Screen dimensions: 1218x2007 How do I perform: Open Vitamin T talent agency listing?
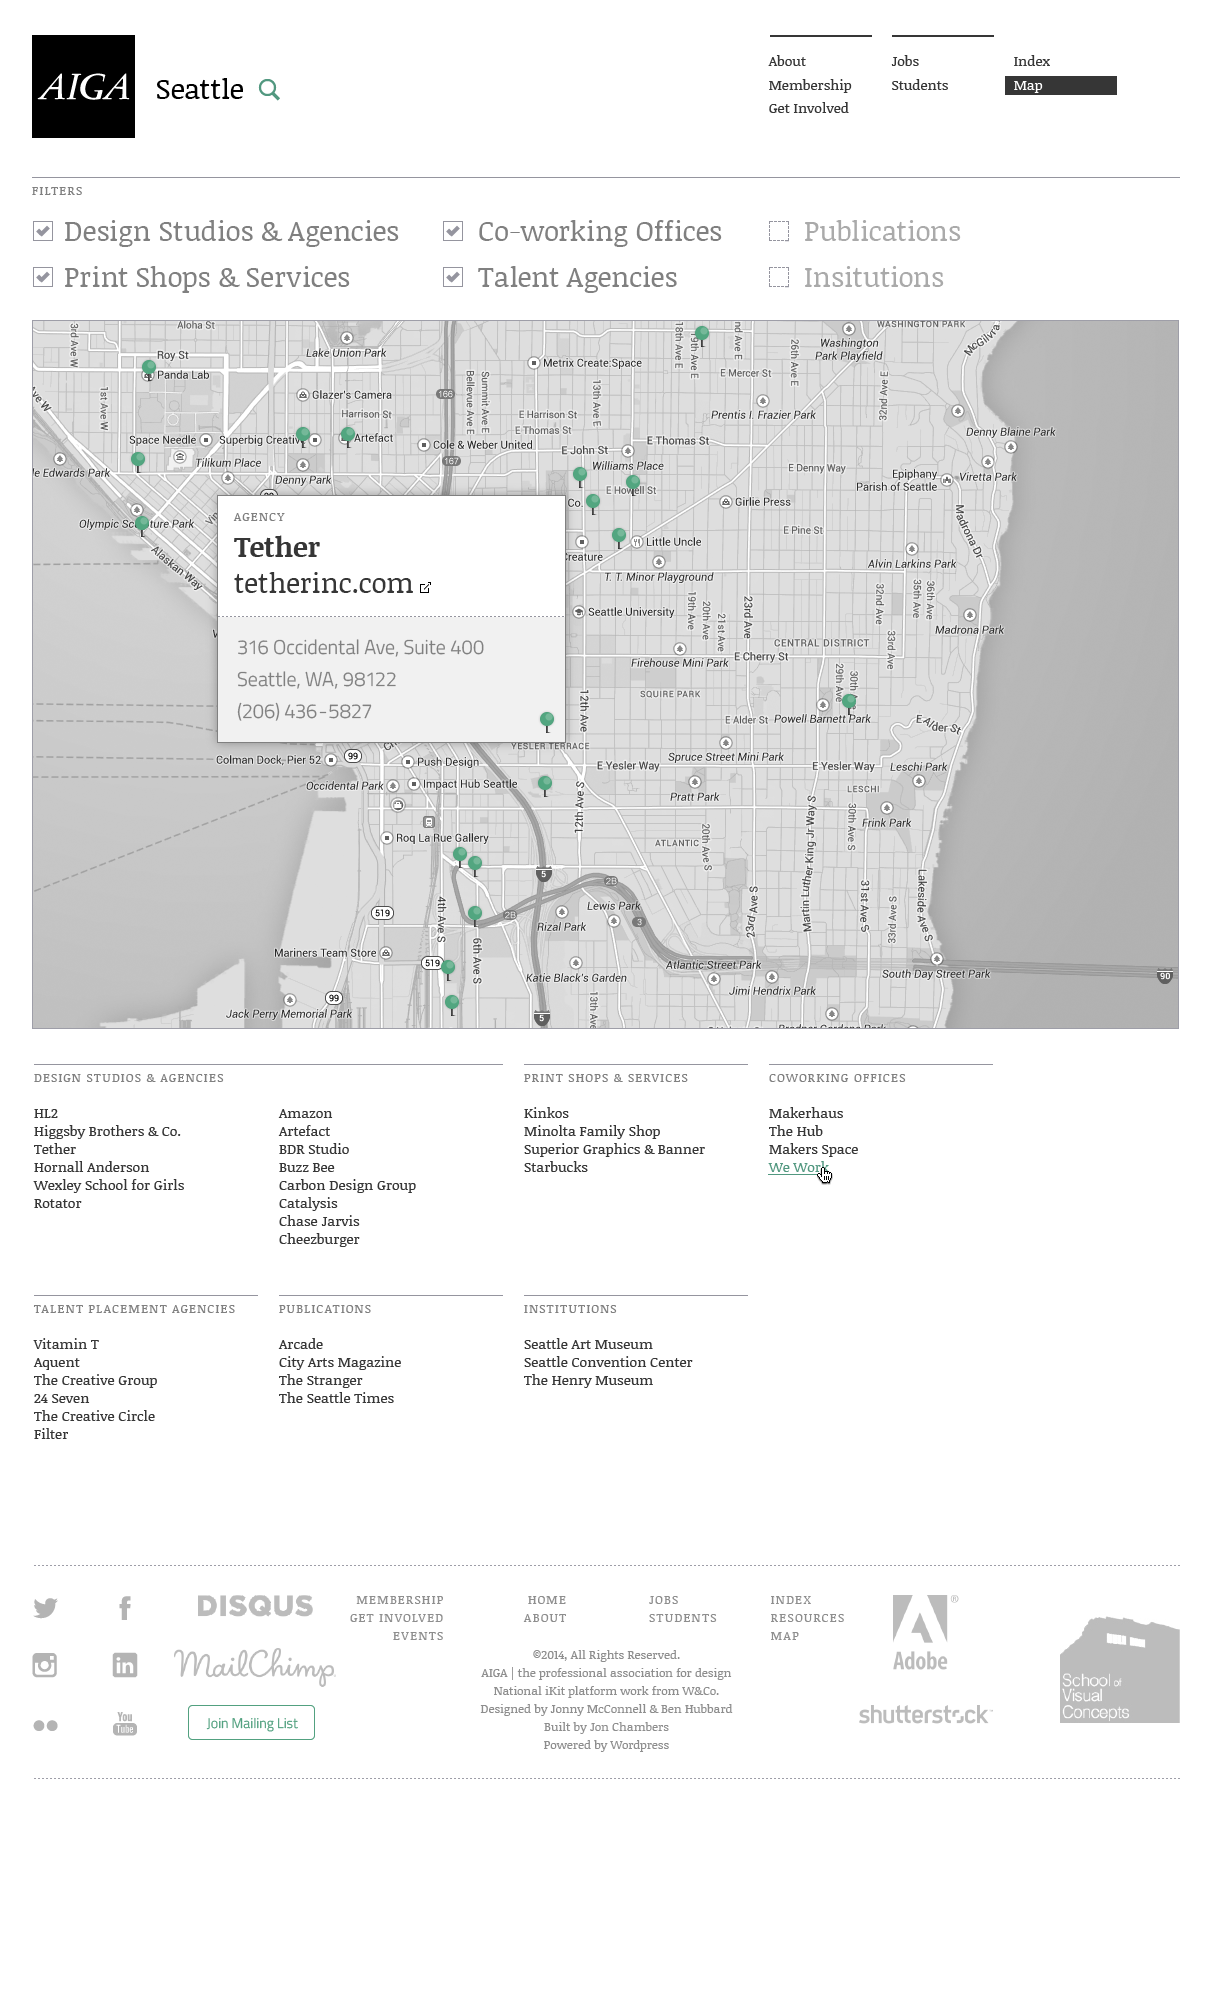coord(66,1344)
